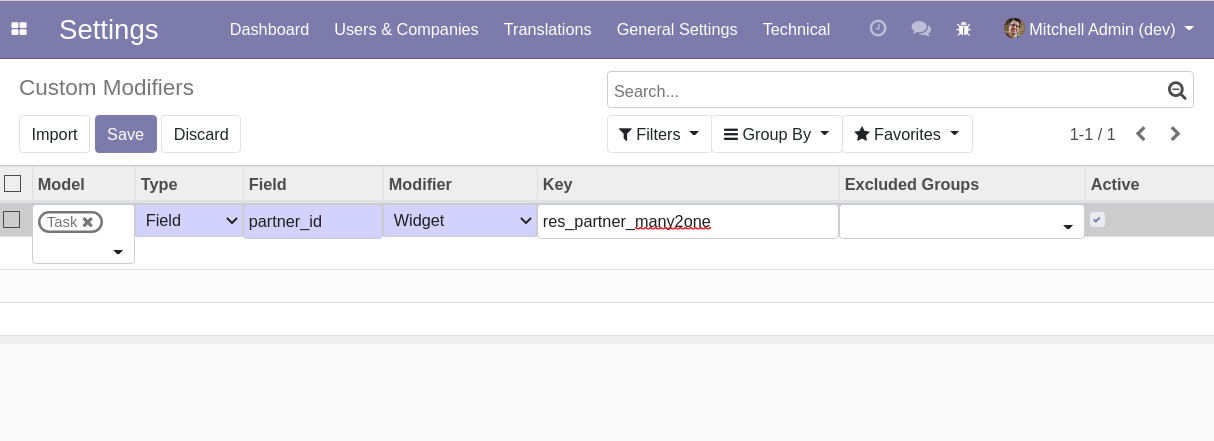Go to previous page arrow
Image resolution: width=1214 pixels, height=441 pixels.
[1140, 134]
